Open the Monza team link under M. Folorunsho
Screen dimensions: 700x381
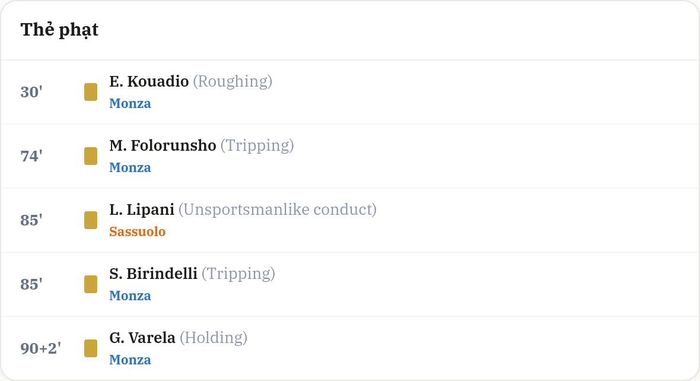pyautogui.click(x=130, y=167)
